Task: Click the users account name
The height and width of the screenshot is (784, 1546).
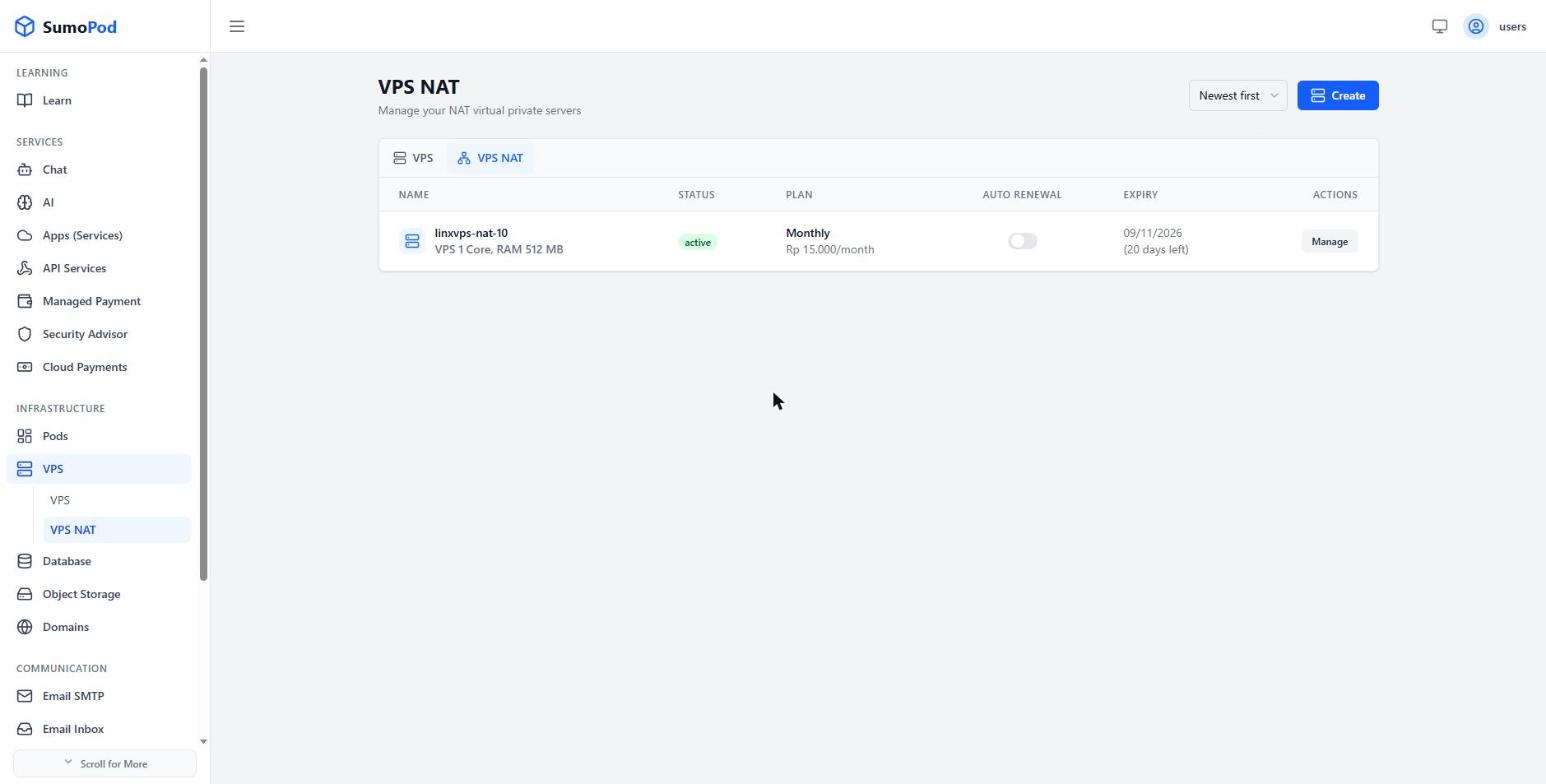Action: point(1512,27)
